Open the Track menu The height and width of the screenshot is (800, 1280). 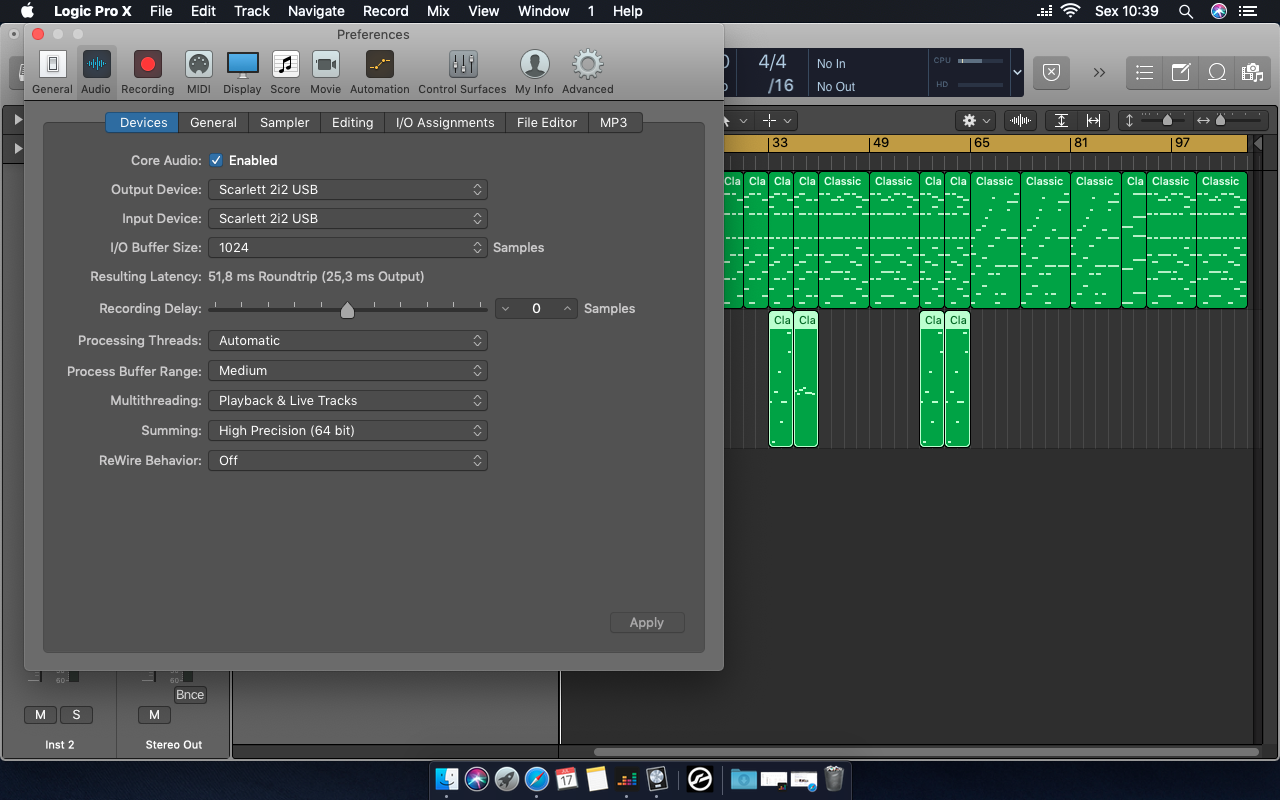[x=251, y=11]
